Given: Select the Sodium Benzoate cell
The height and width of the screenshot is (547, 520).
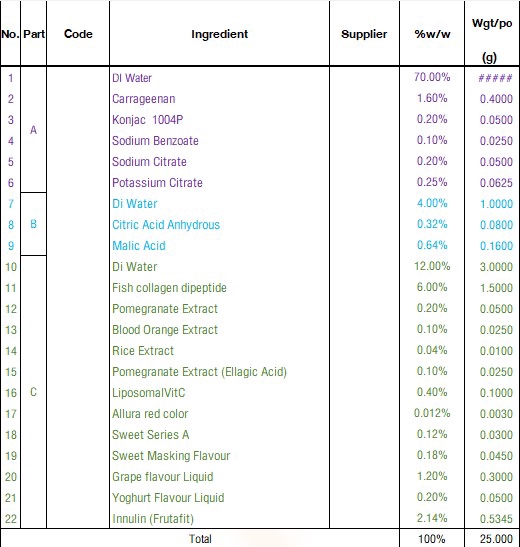Looking at the screenshot, I should [219, 141].
